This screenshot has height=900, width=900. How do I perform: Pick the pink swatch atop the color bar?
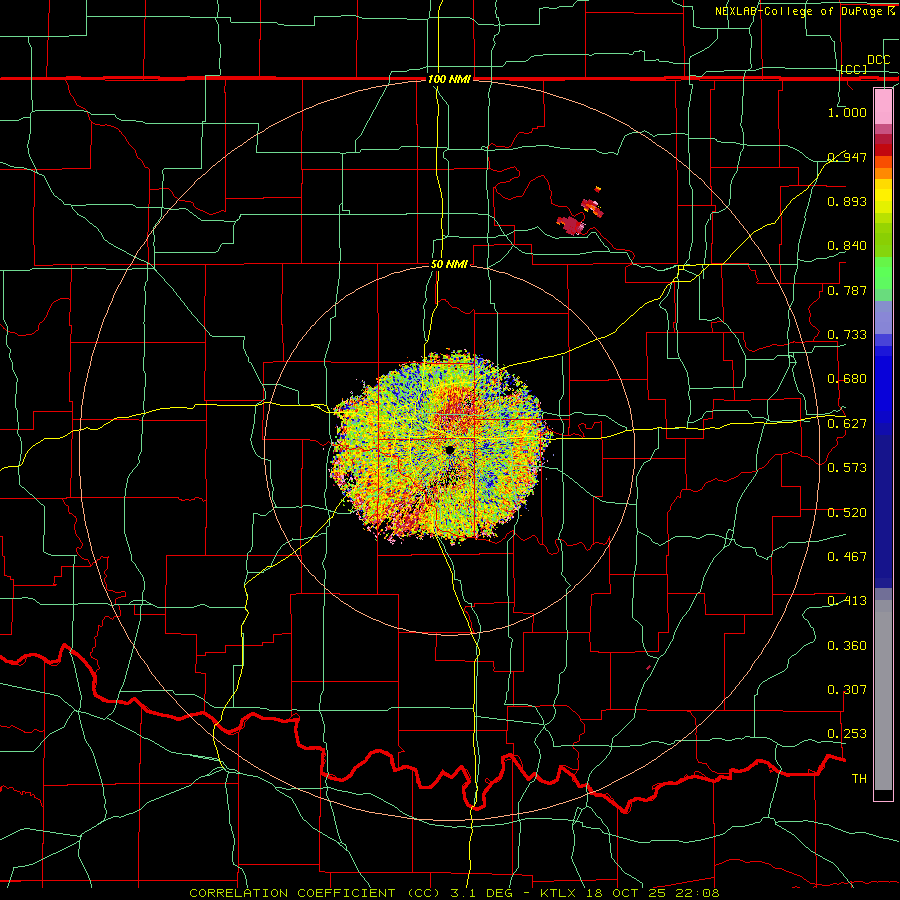(x=883, y=107)
